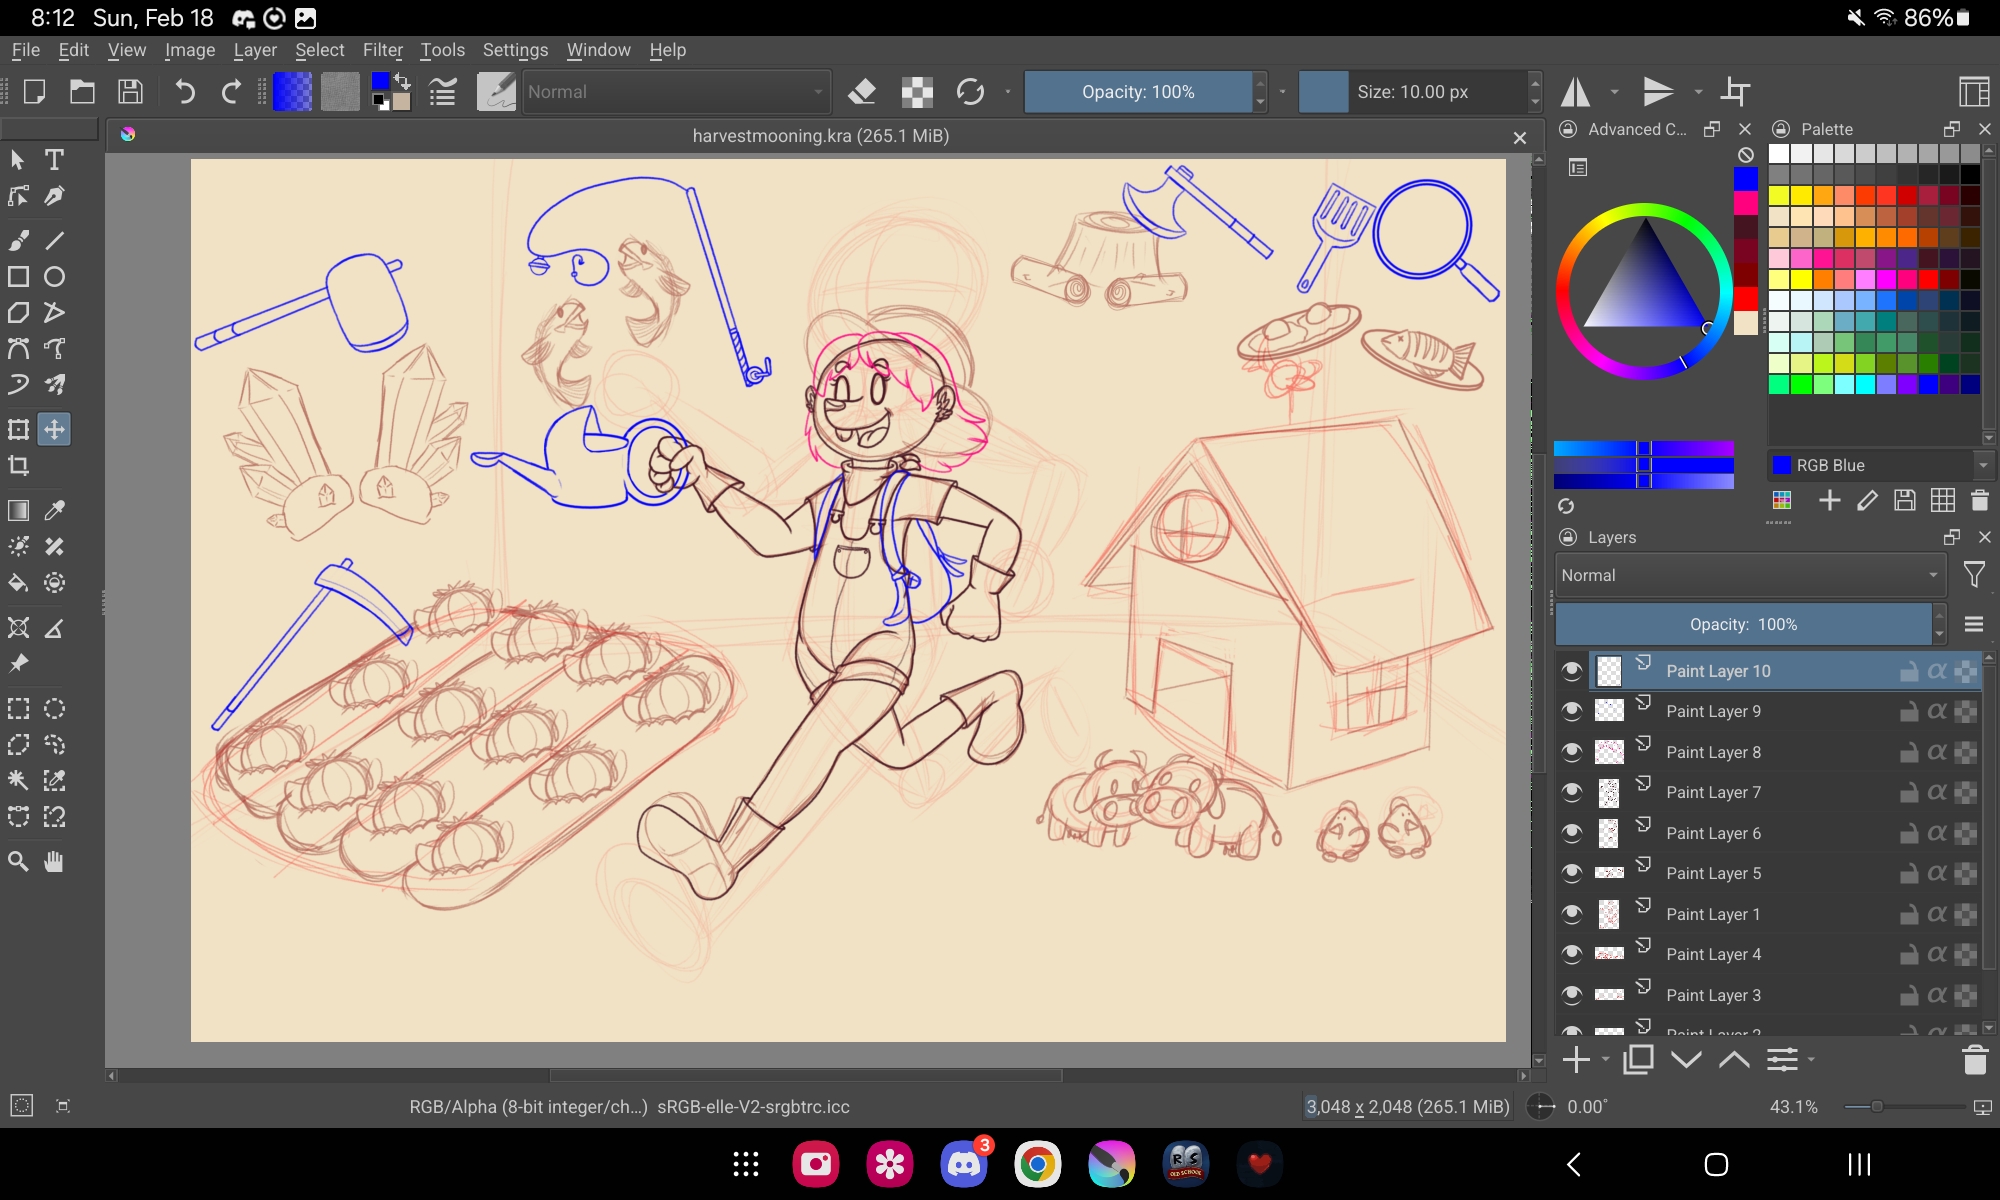
Task: Toggle Paint Layer 6 eye icon
Action: click(1572, 833)
